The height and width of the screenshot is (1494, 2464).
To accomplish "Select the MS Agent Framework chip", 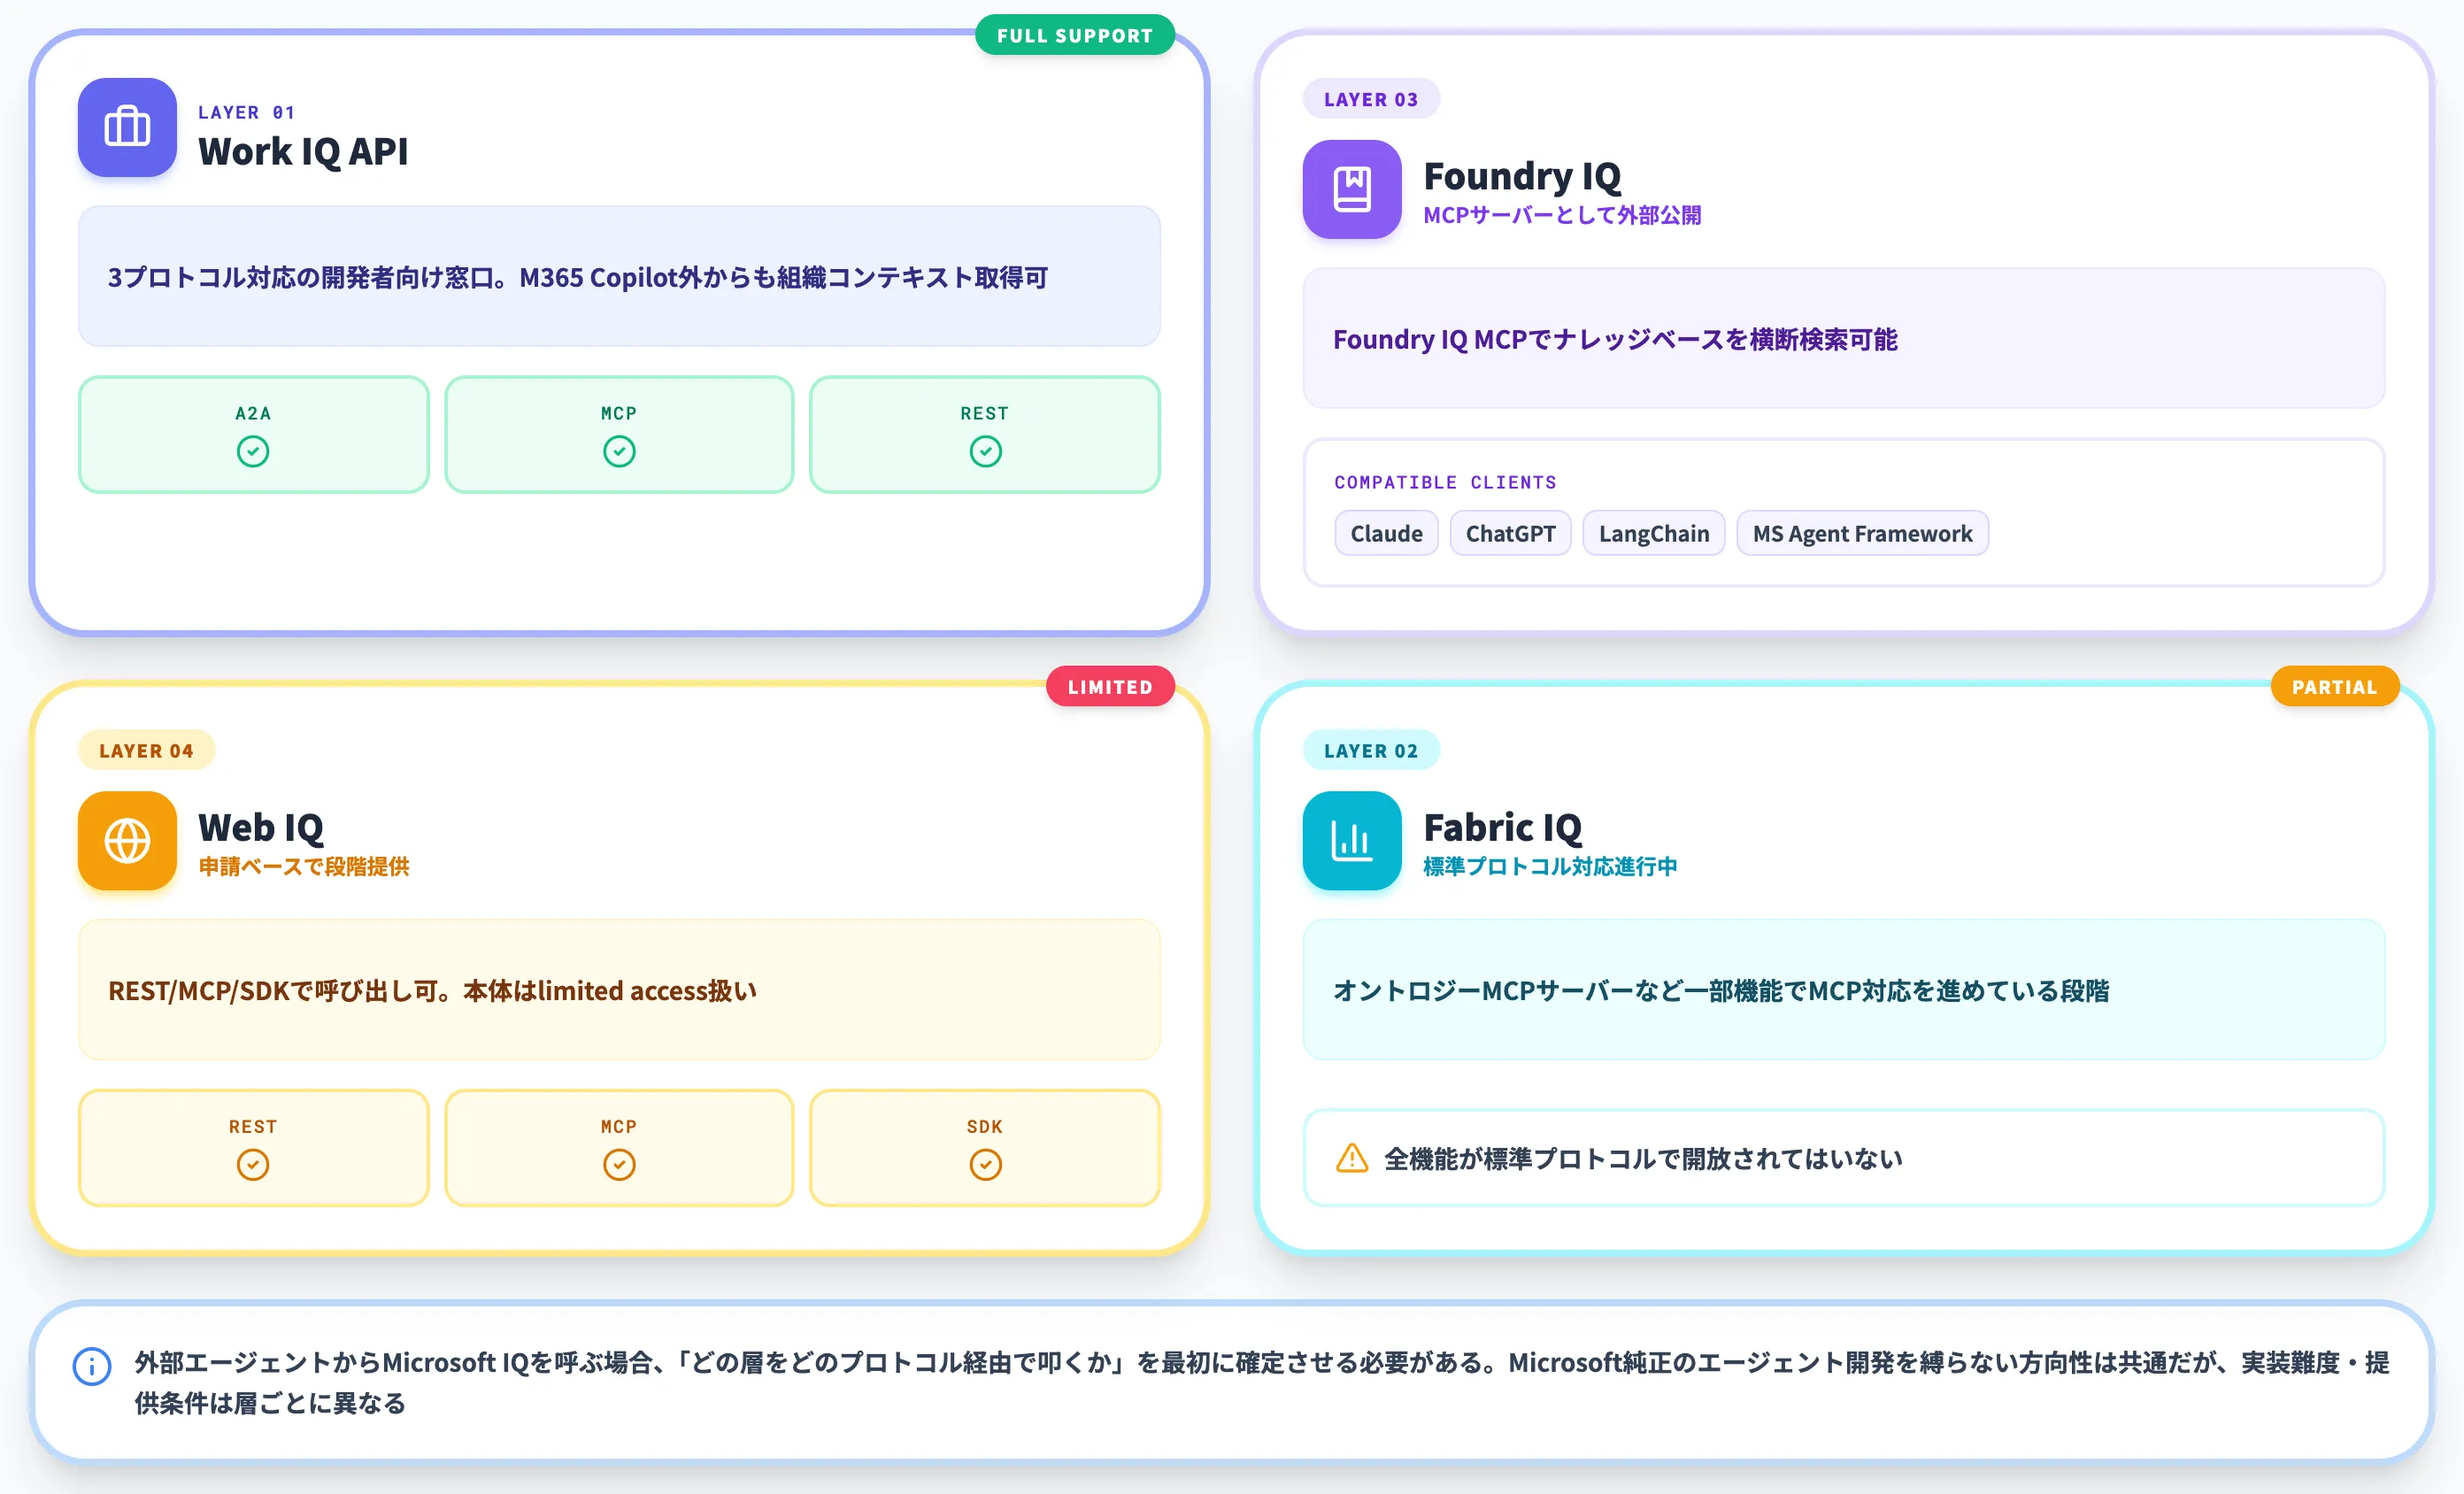I will [1862, 533].
